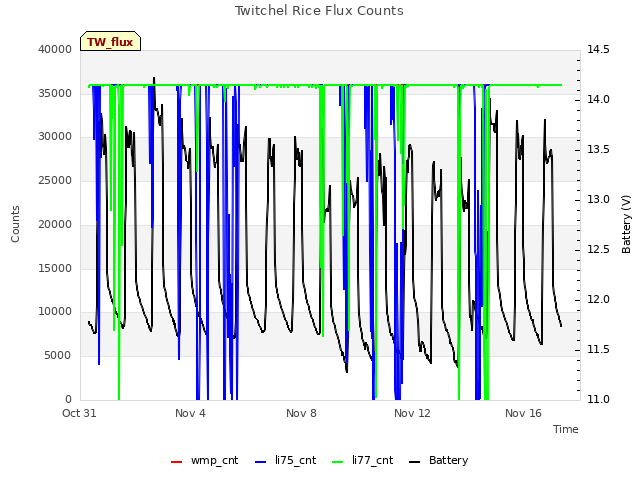Image resolution: width=640 pixels, height=480 pixels.
Task: Click the Nov 4 date tick label
Action: tap(190, 413)
